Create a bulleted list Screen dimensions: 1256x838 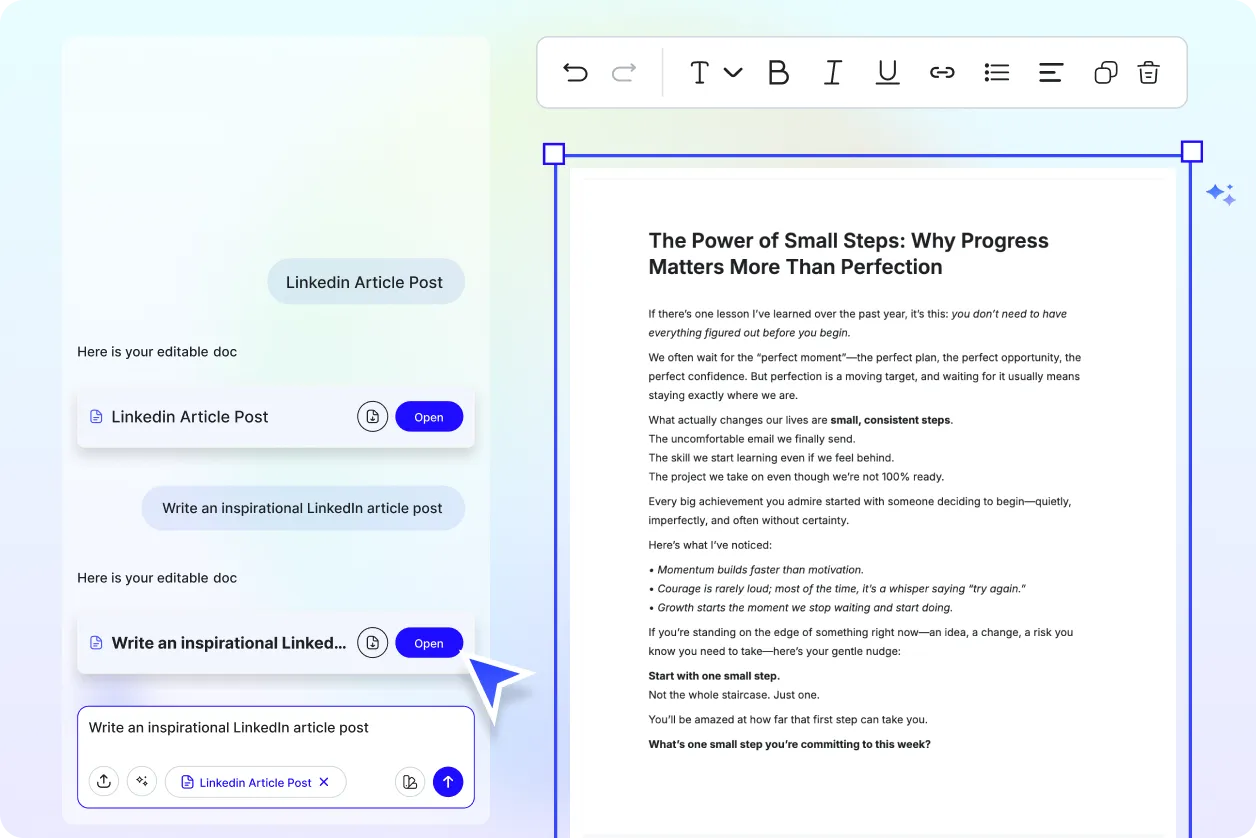[x=996, y=72]
